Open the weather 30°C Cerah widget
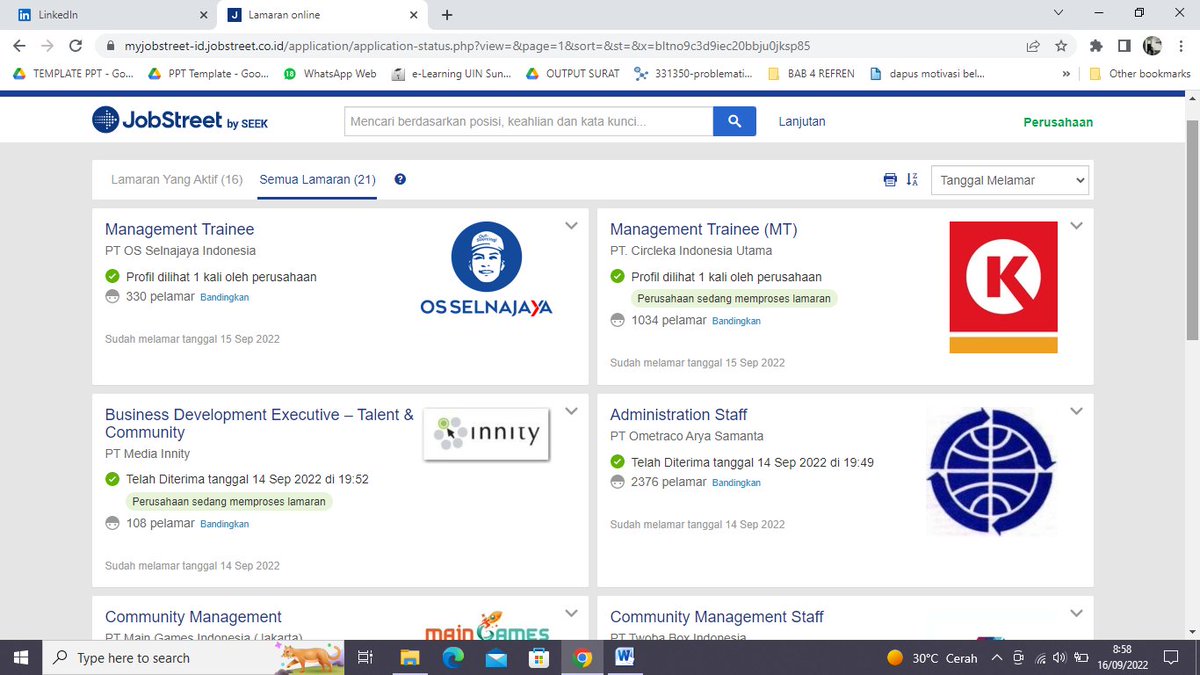The image size is (1200, 675). point(932,658)
